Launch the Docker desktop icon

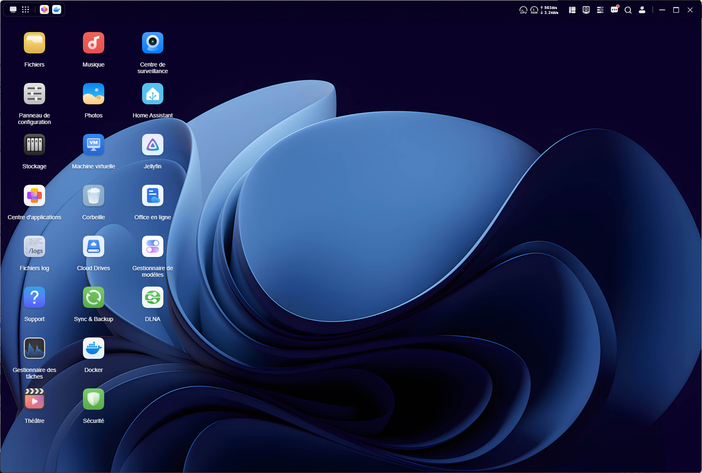[94, 349]
